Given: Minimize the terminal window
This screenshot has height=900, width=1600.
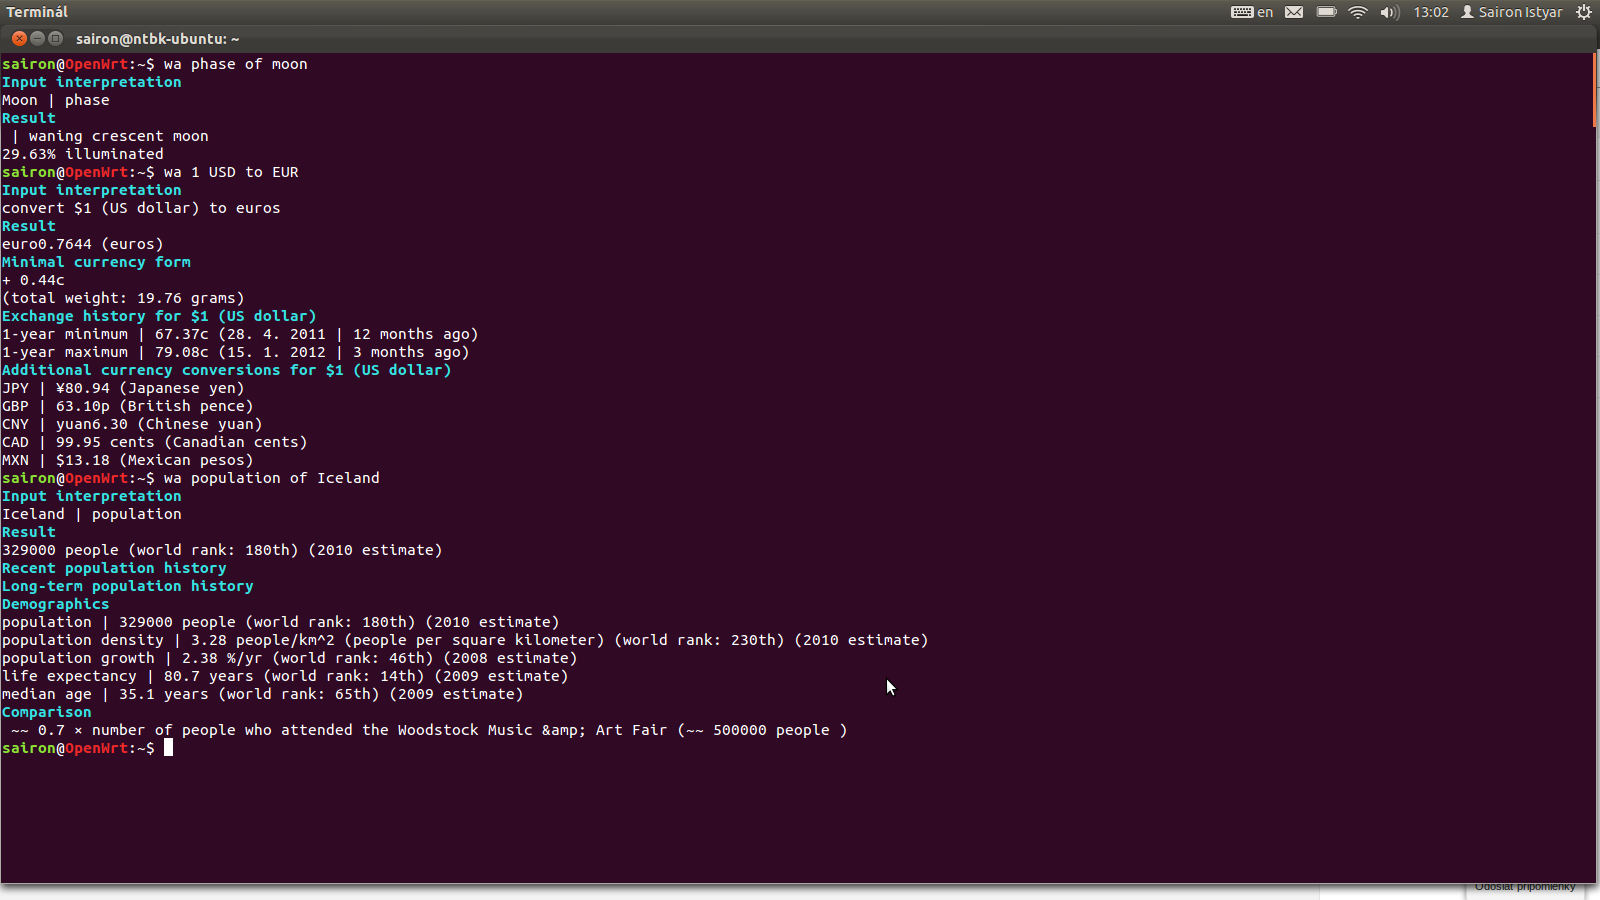Looking at the screenshot, I should click(x=36, y=38).
